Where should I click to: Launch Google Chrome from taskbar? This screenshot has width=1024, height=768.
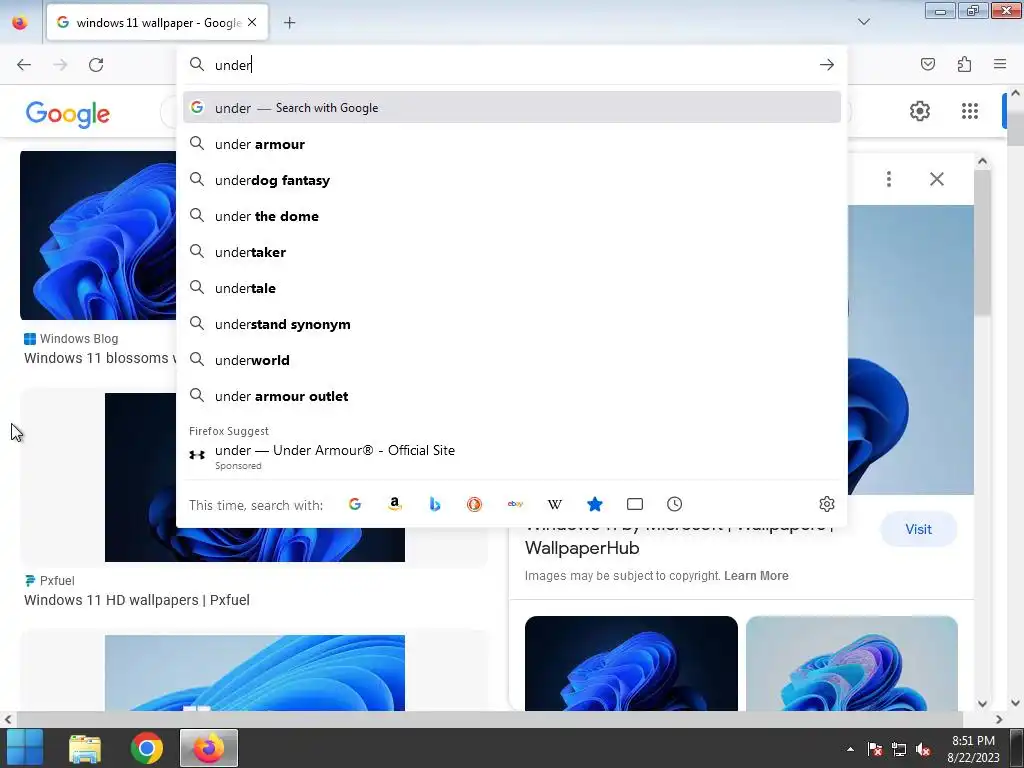pos(147,748)
